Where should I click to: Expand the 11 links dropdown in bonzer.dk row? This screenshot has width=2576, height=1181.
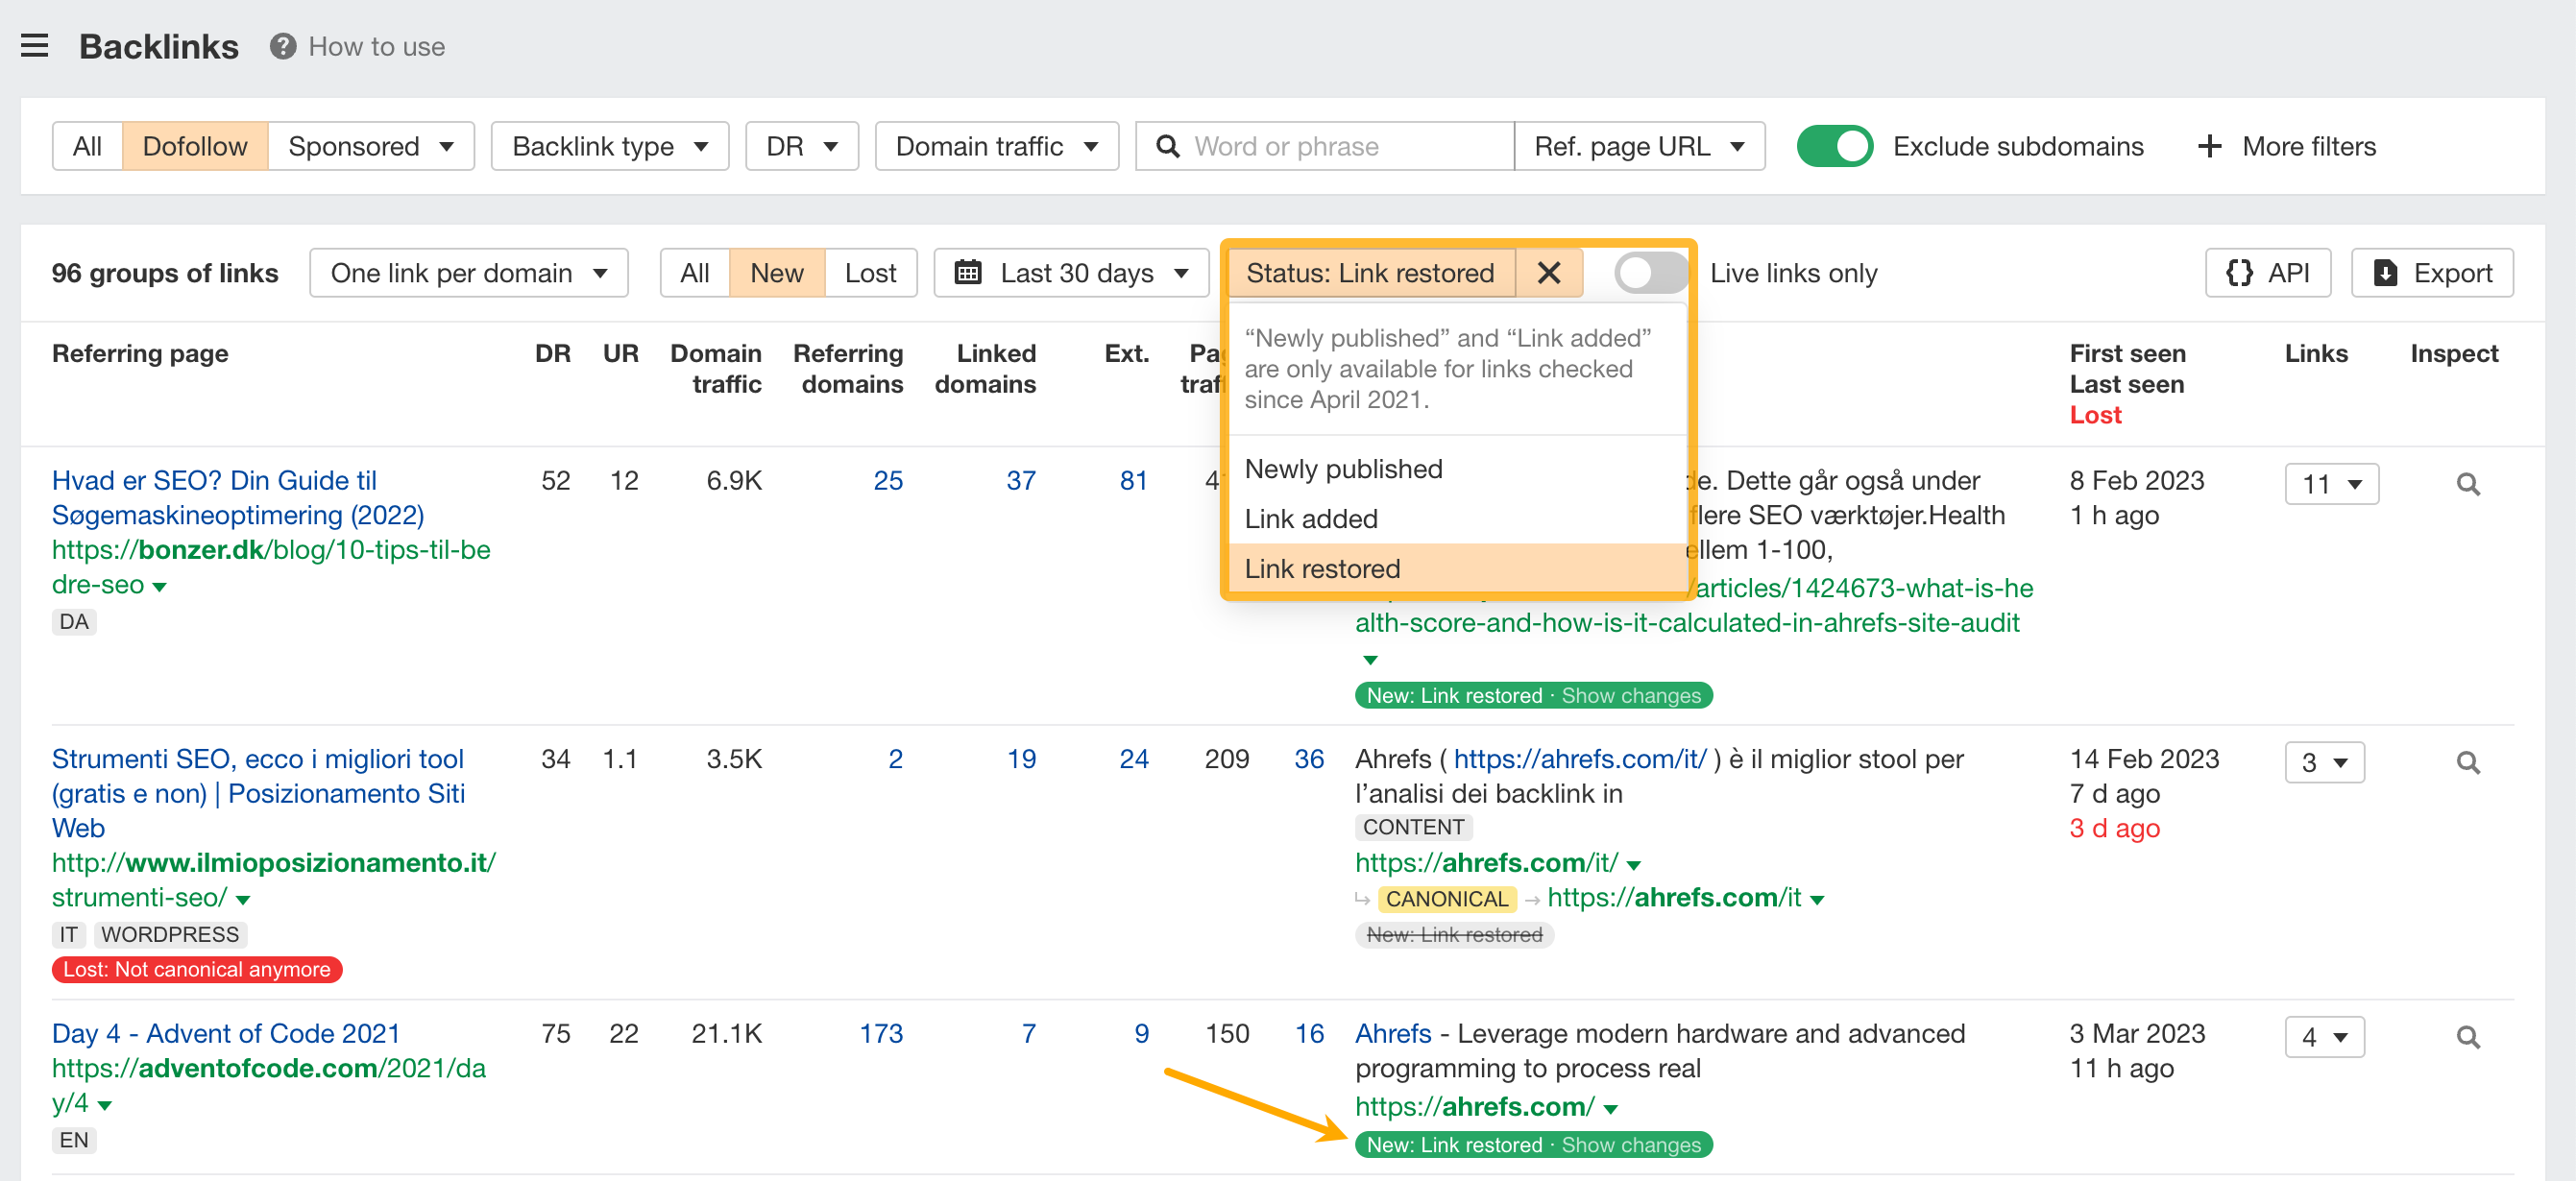(2331, 485)
